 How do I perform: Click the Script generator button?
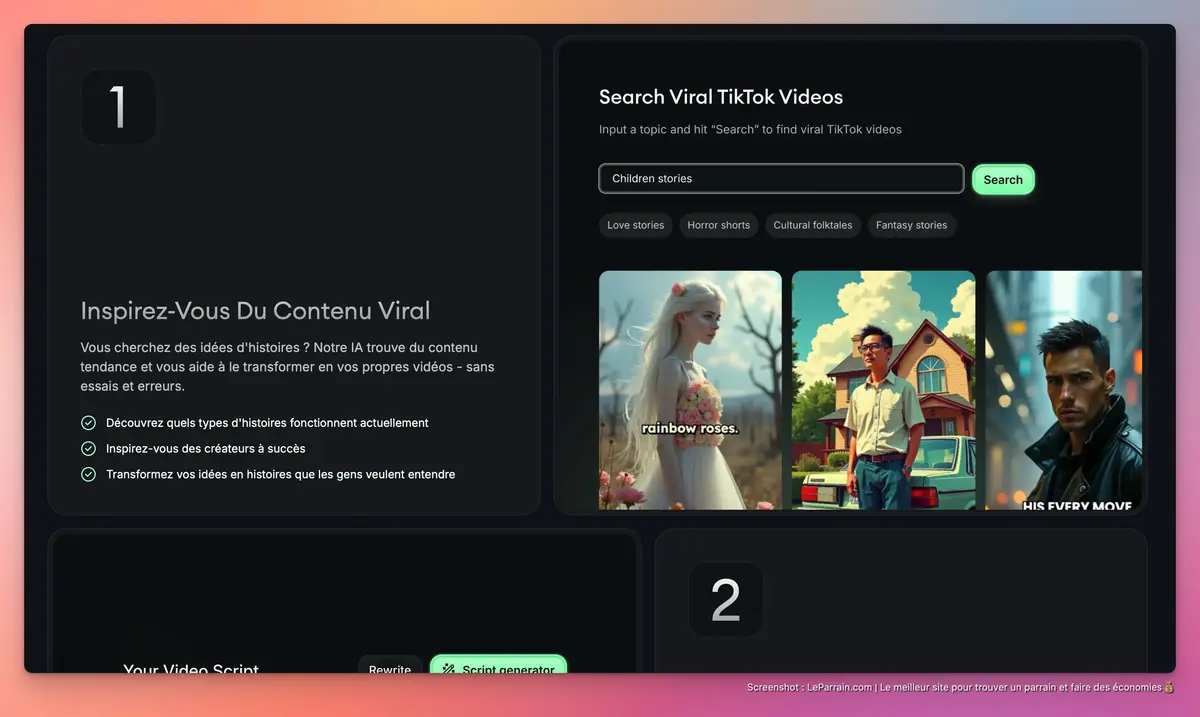point(498,665)
